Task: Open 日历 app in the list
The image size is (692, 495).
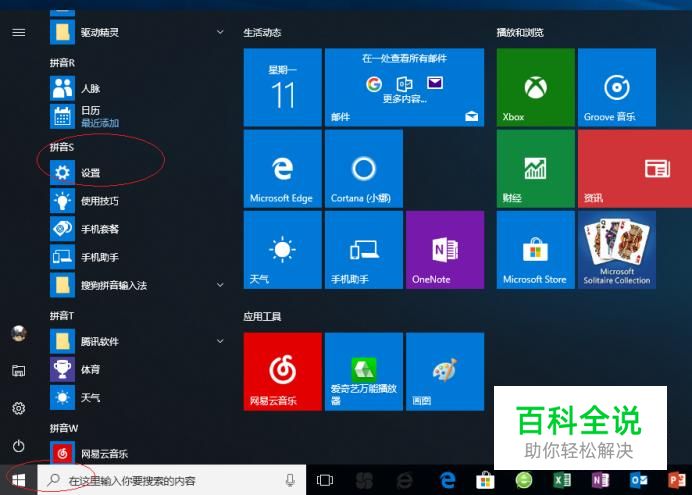Action: pyautogui.click(x=138, y=116)
